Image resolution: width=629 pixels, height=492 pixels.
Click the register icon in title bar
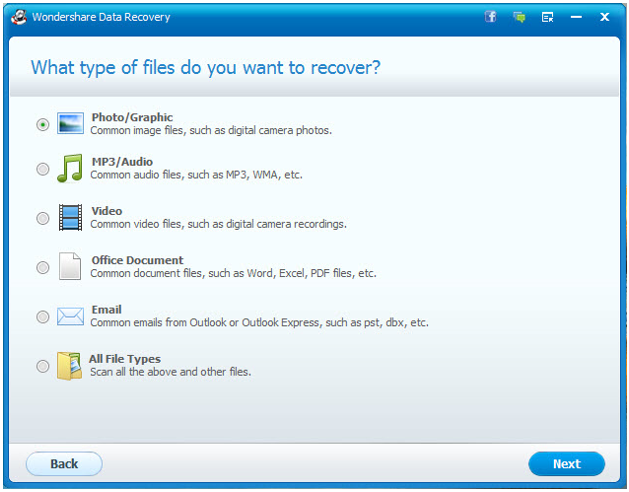548,17
